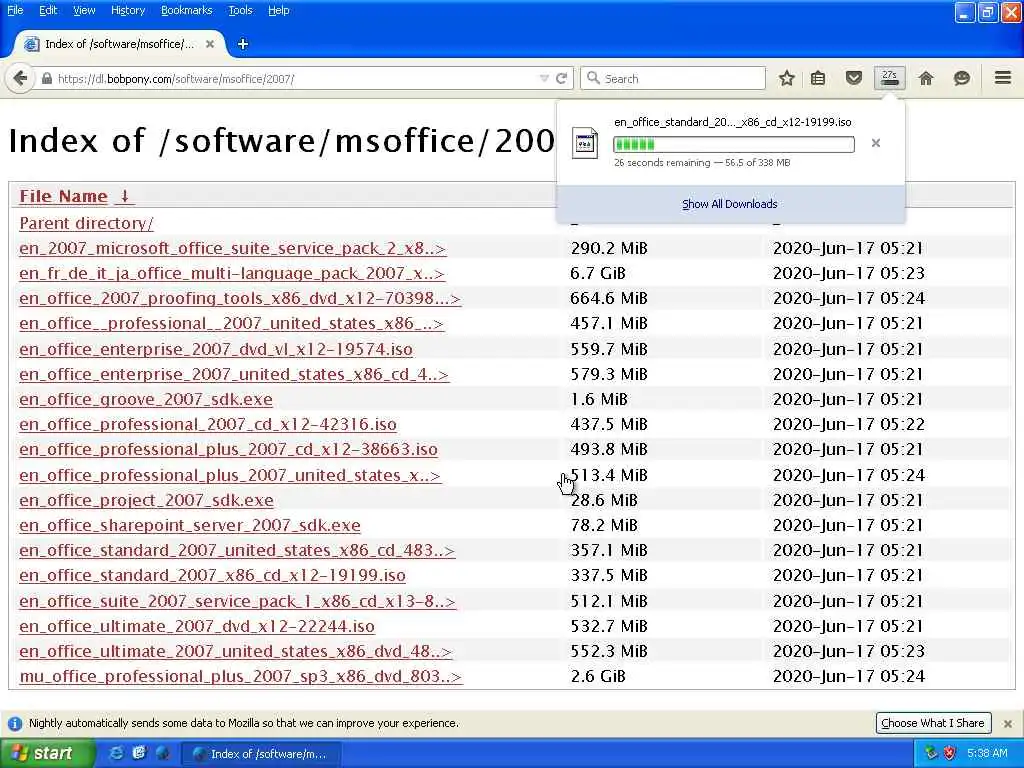1024x768 pixels.
Task: Sort by File Name column header
Action: click(x=63, y=196)
